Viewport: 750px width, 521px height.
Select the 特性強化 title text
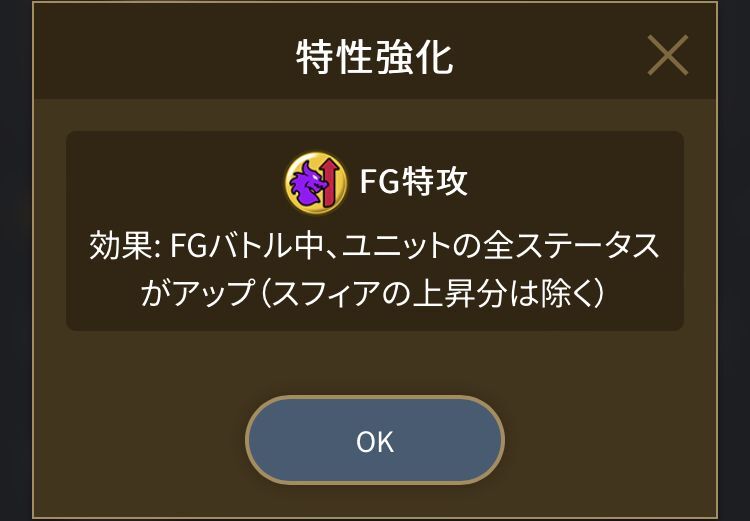click(x=375, y=57)
